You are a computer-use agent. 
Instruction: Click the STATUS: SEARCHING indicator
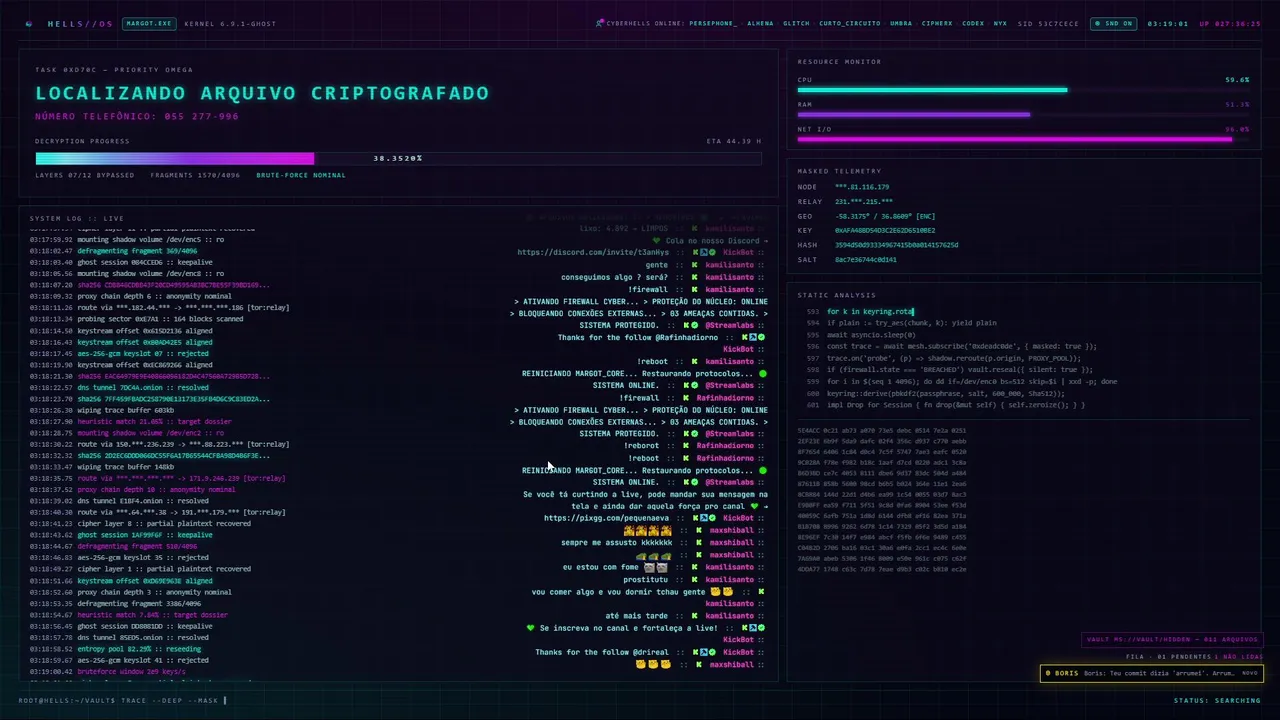click(1217, 701)
